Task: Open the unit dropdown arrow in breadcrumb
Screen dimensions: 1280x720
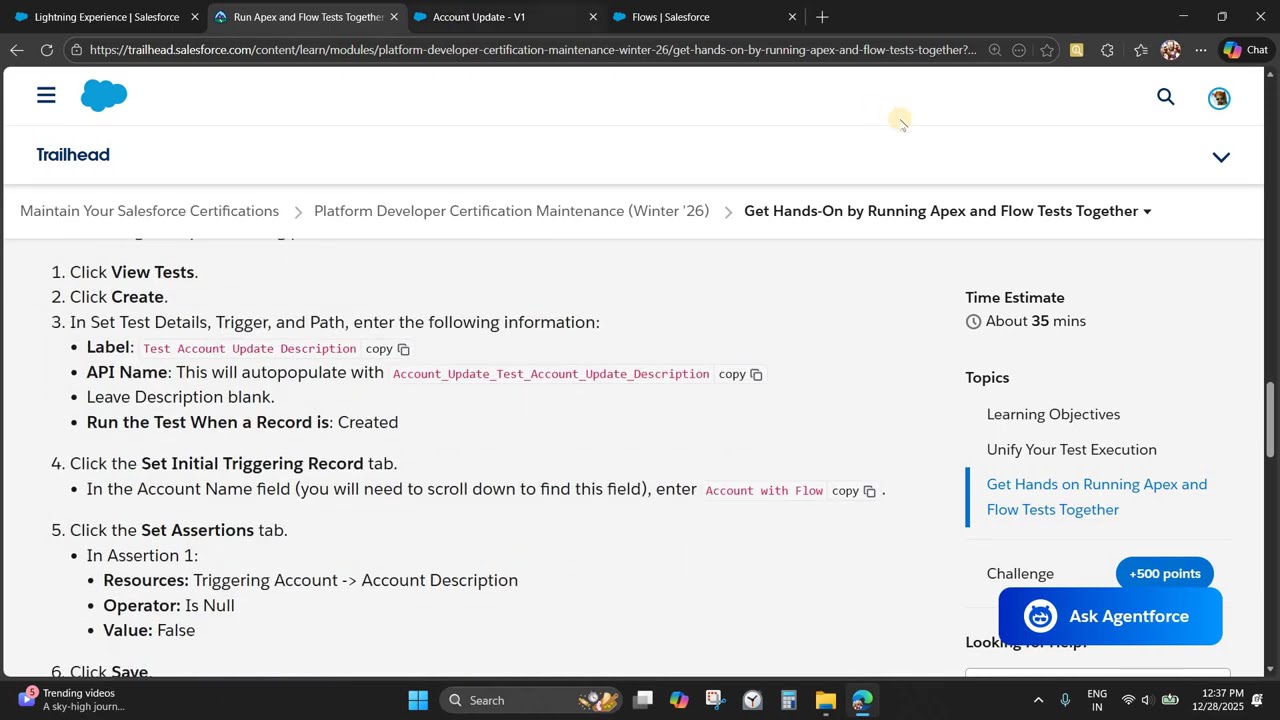Action: (x=1147, y=212)
